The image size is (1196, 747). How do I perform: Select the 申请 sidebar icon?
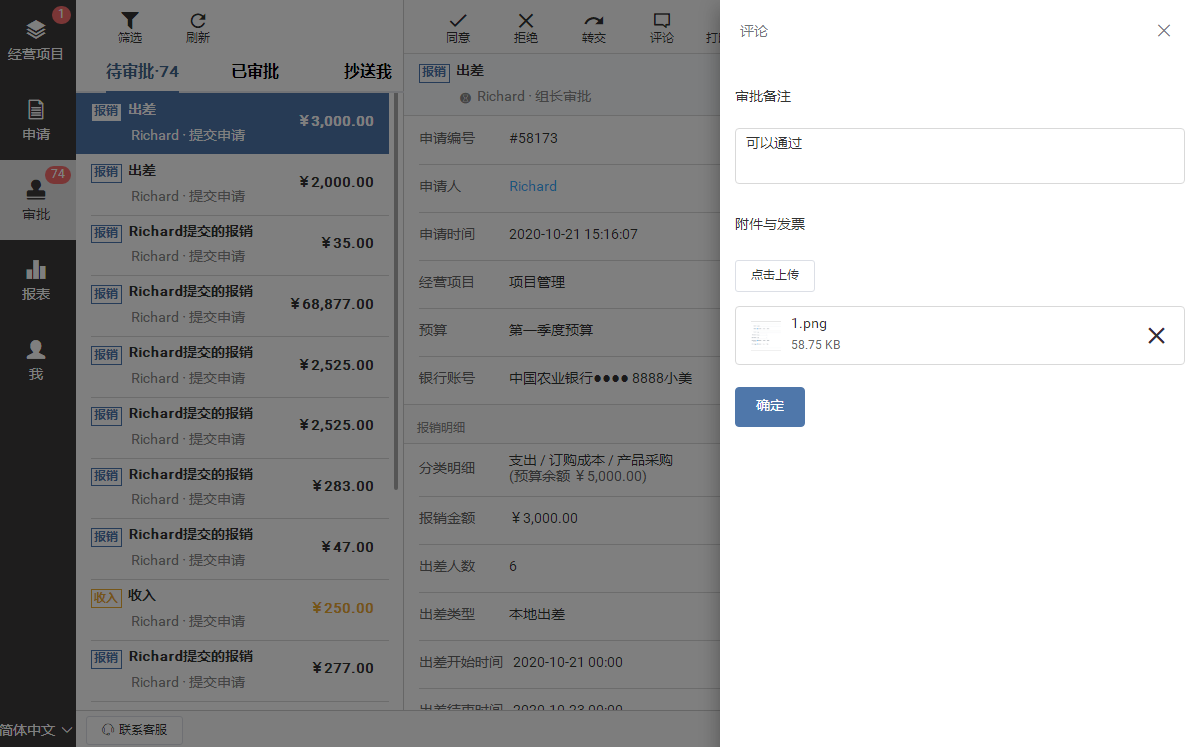(x=37, y=120)
